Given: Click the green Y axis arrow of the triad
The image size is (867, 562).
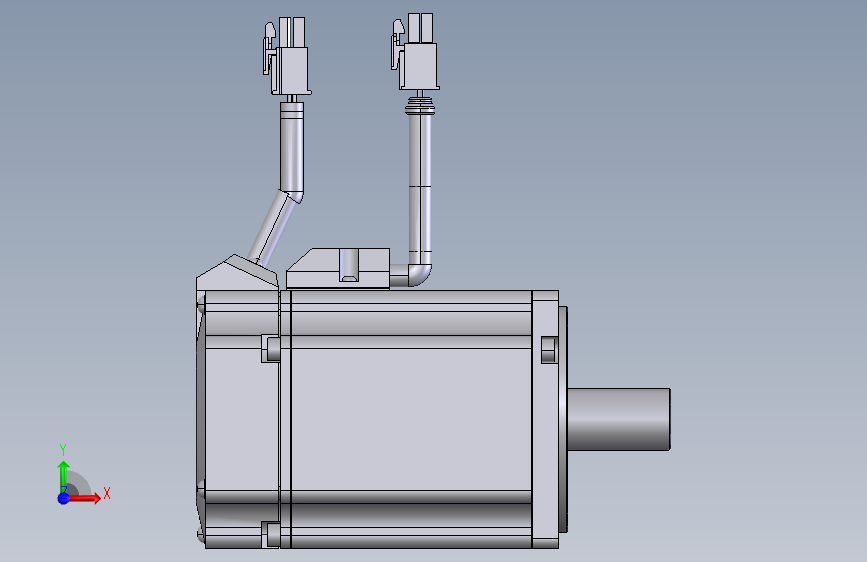Looking at the screenshot, I should pos(63,476).
